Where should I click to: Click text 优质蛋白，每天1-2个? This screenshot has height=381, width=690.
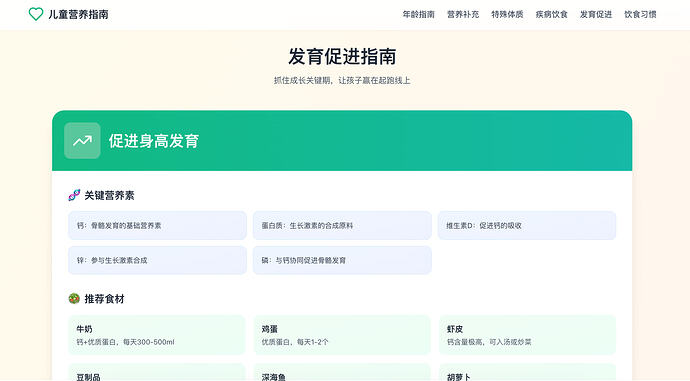(x=295, y=342)
